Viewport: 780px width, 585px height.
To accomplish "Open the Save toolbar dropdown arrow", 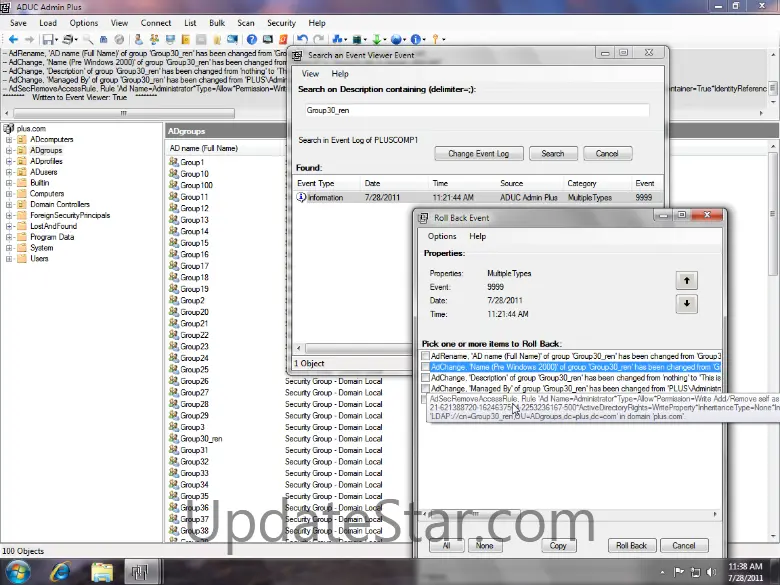I will point(56,40).
